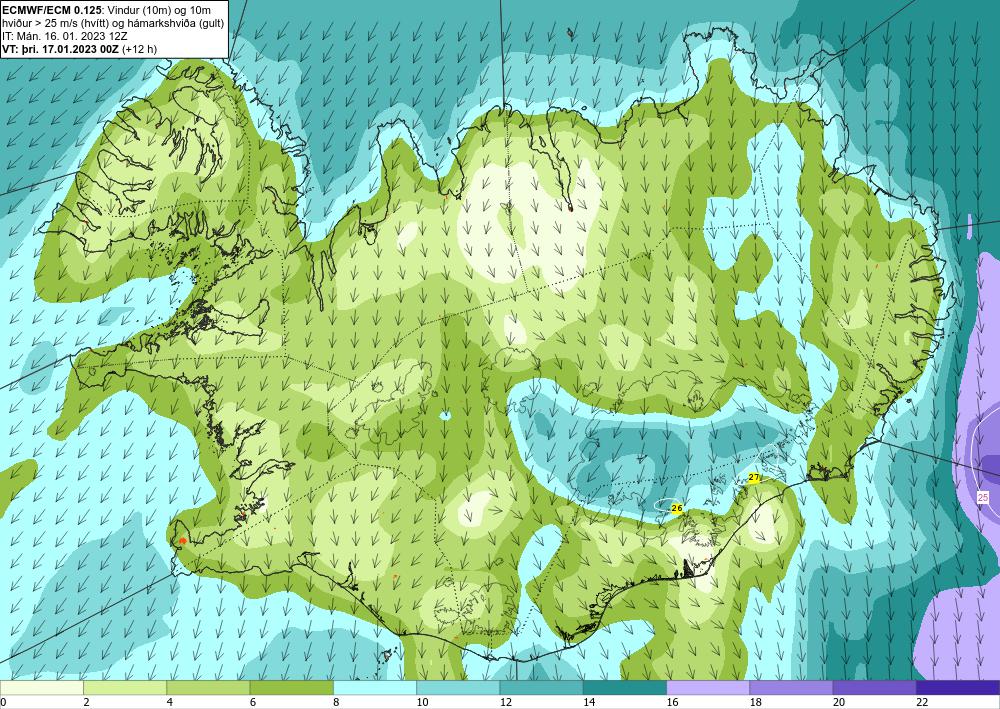Click the 10–12 m/s turquoise legend swatch
The height and width of the screenshot is (709, 1000).
(x=458, y=687)
